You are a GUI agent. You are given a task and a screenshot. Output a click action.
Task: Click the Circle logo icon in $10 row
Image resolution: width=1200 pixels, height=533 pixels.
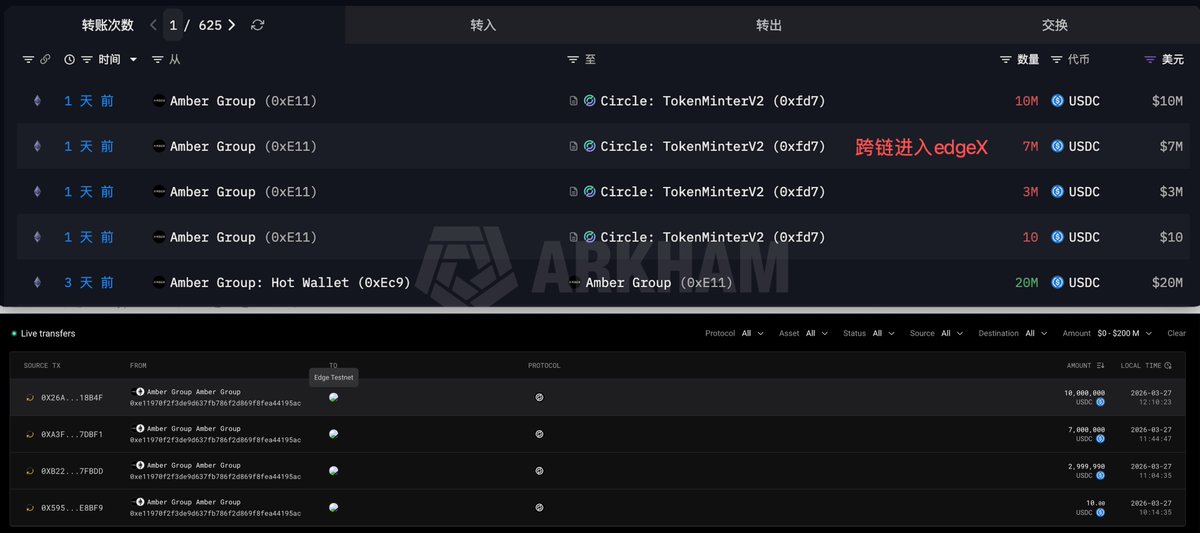590,237
